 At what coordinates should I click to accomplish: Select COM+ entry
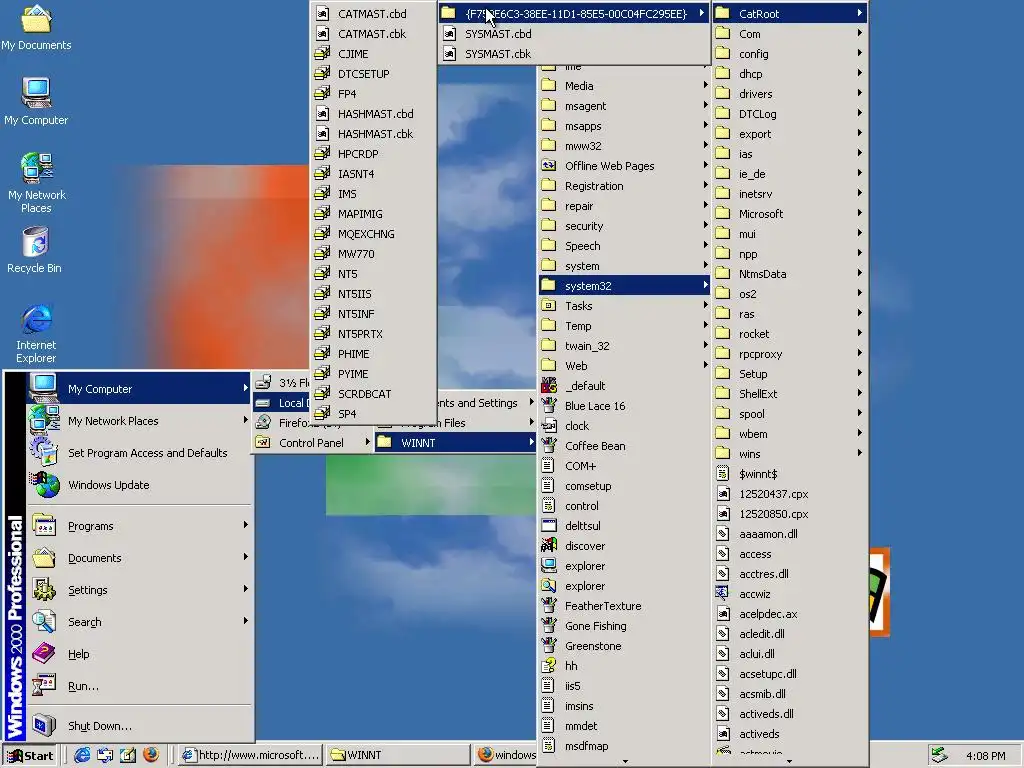pos(624,466)
